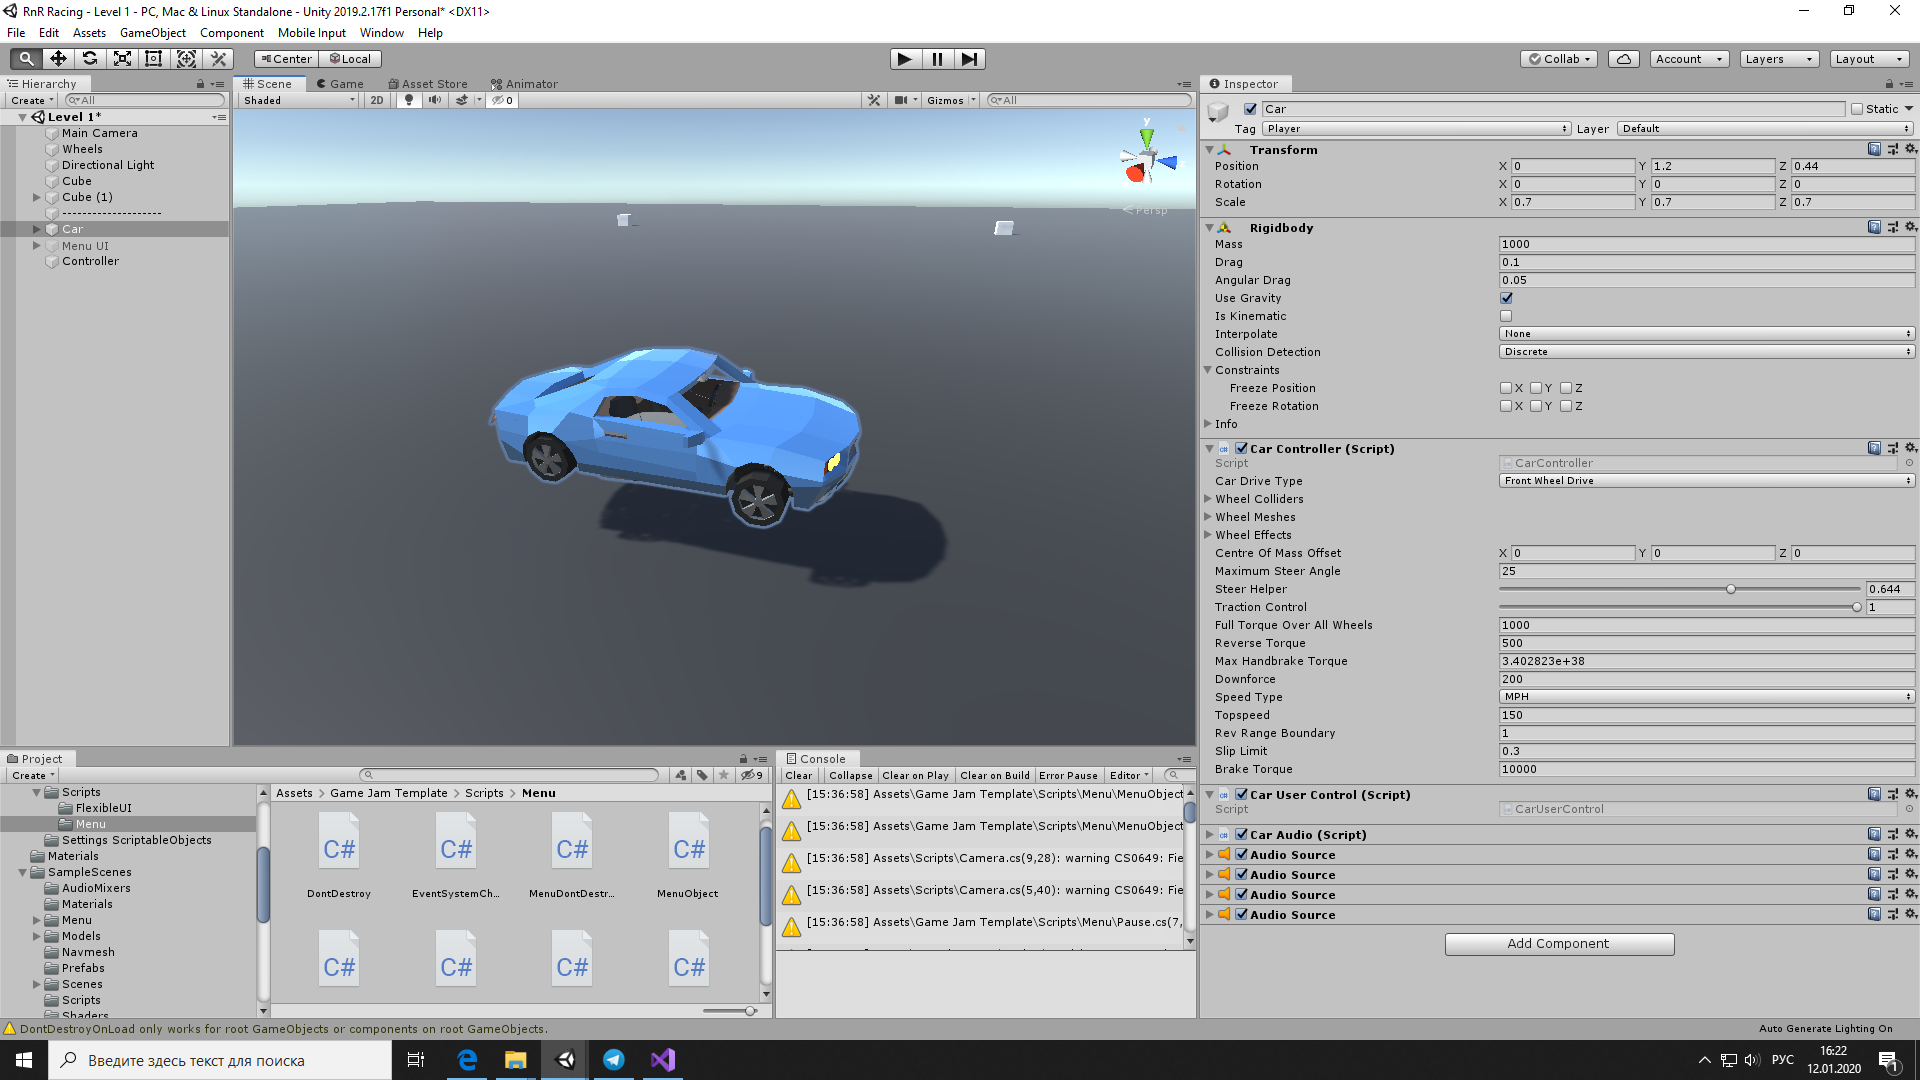This screenshot has width=1920, height=1080.
Task: Select the Hand tool in toolbar
Action: click(26, 59)
